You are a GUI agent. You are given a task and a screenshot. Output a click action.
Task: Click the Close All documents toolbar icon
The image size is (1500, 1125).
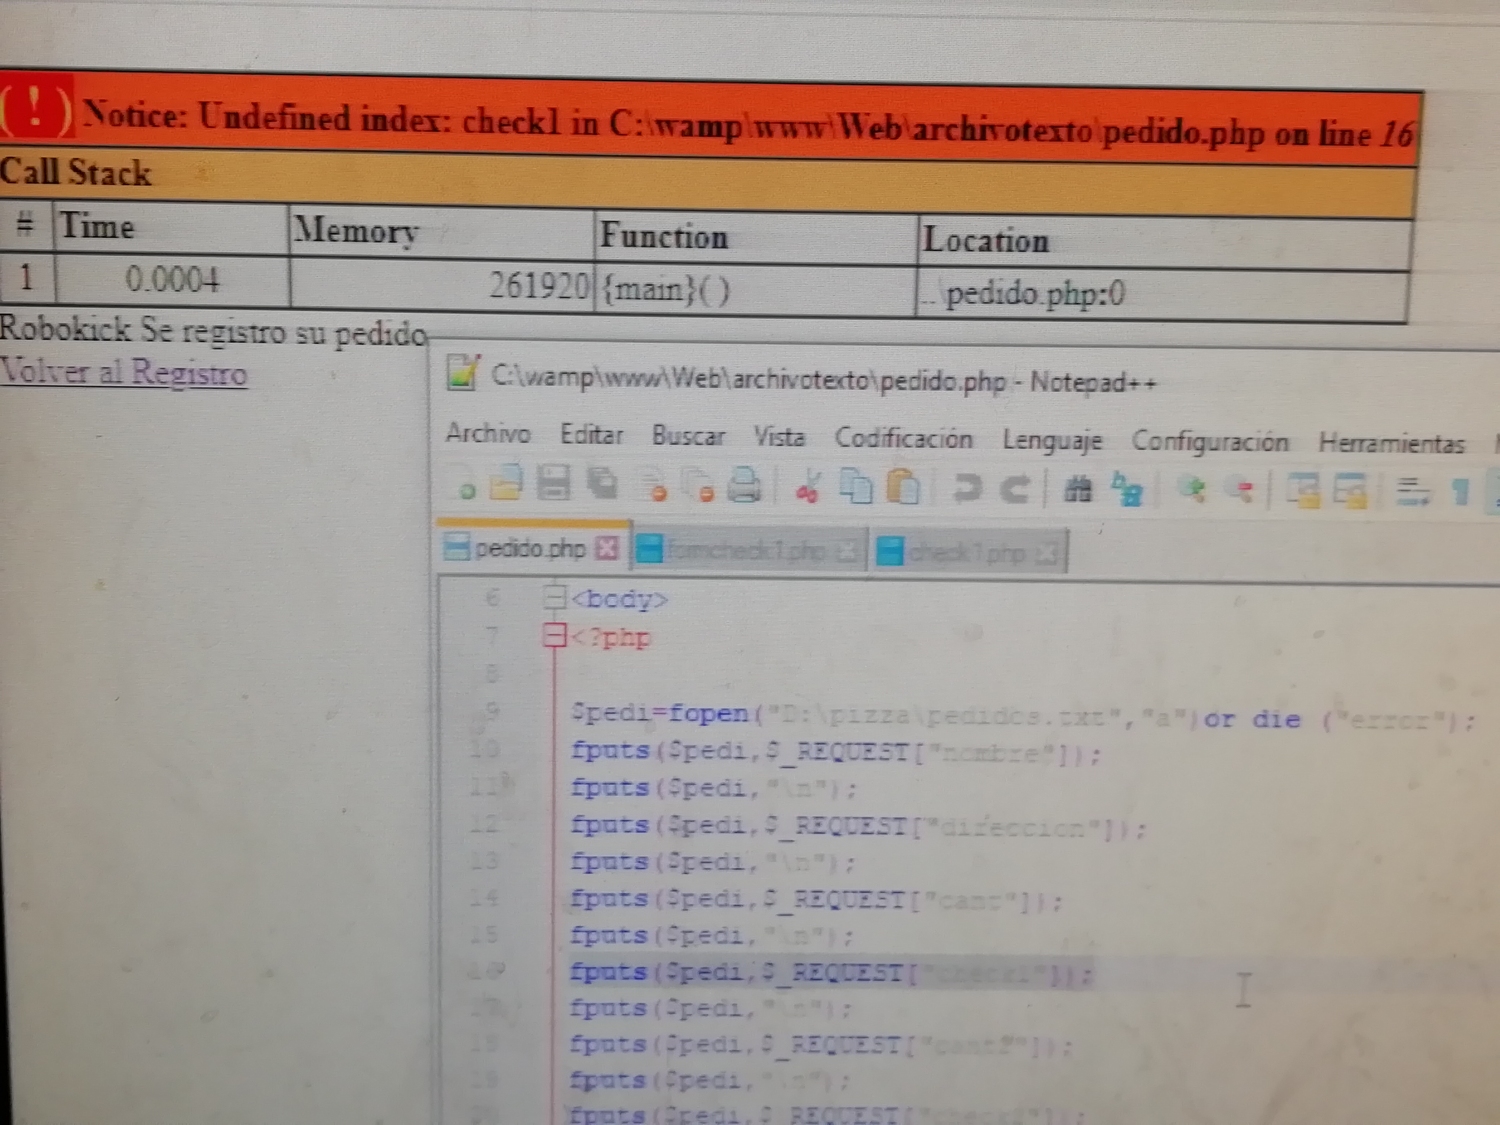(698, 485)
